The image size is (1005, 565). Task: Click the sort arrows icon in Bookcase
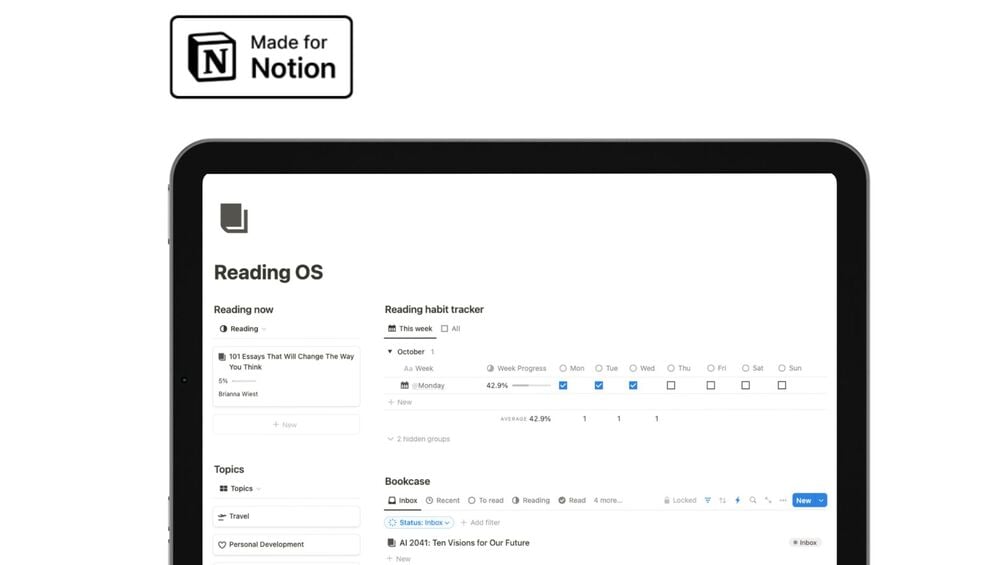point(722,500)
